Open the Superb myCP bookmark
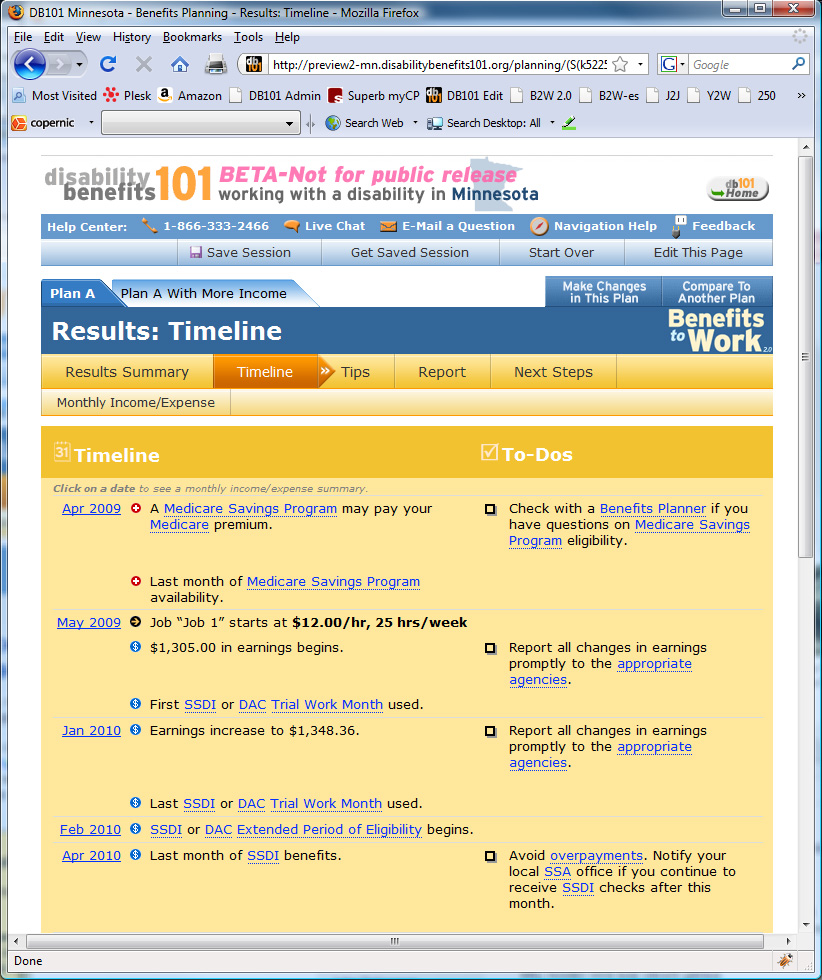Viewport: 822px width, 980px height. (x=374, y=95)
